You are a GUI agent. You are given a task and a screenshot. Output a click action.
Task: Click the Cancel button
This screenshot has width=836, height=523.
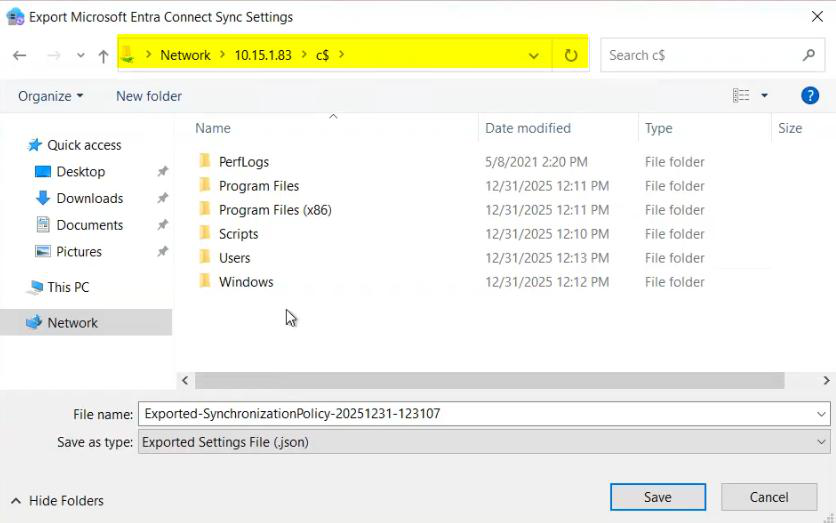tap(769, 497)
